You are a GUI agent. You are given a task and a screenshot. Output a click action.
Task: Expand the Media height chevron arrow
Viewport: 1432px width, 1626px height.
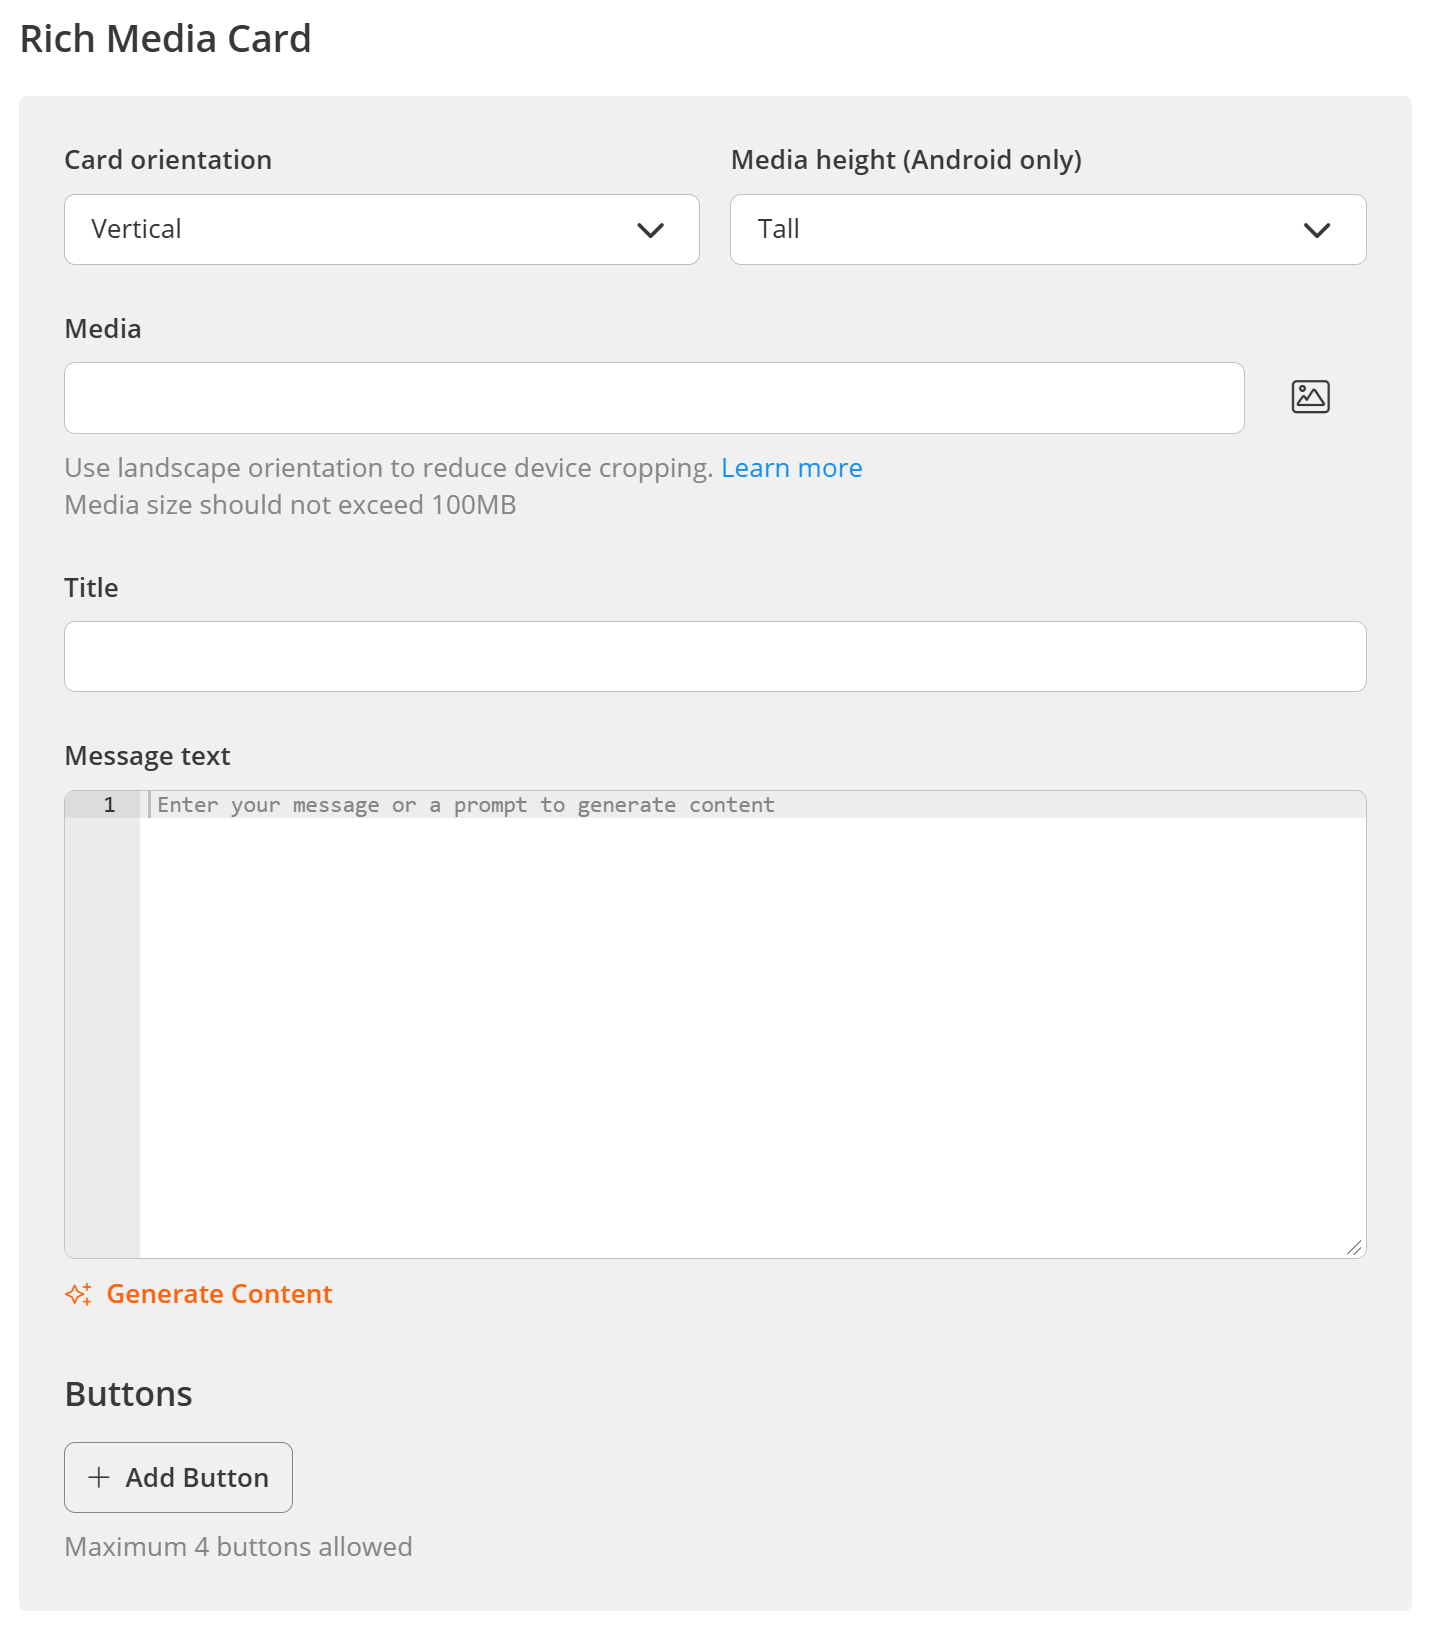(x=1317, y=230)
